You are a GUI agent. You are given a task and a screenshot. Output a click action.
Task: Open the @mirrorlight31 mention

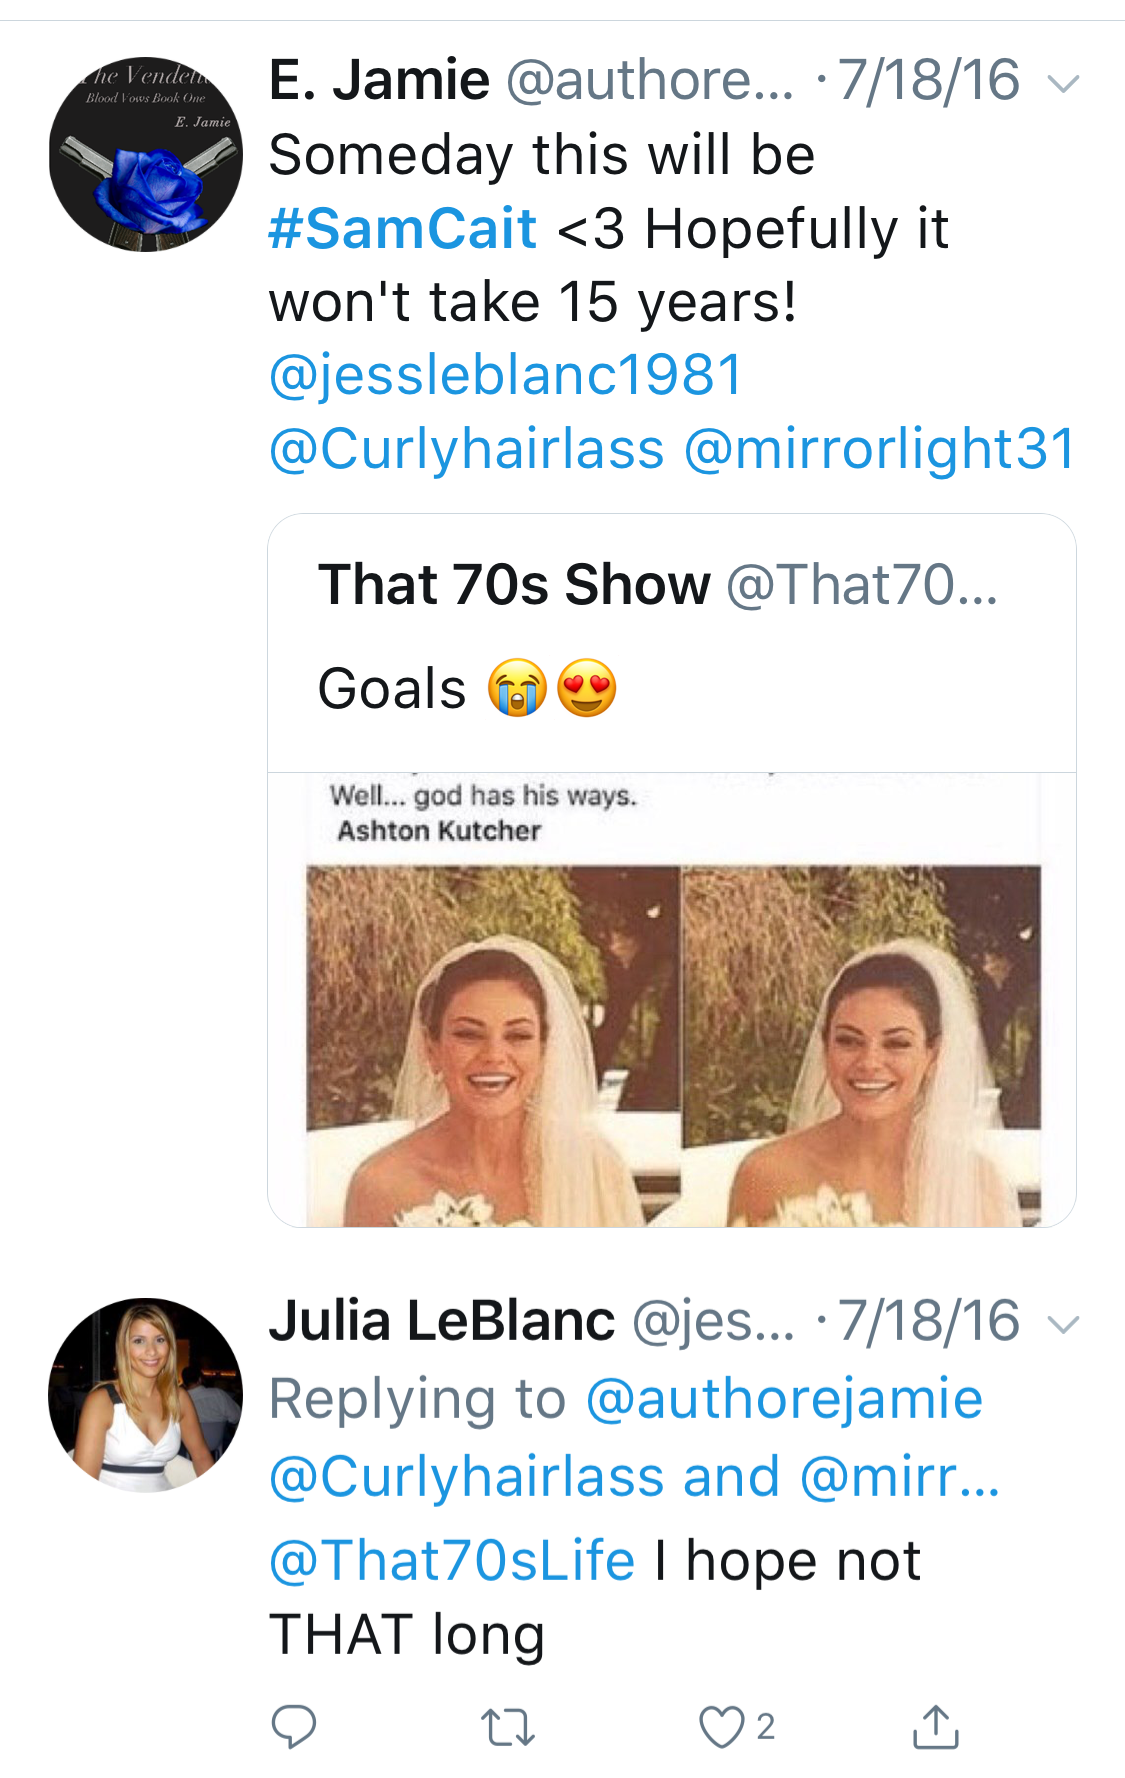click(x=880, y=449)
